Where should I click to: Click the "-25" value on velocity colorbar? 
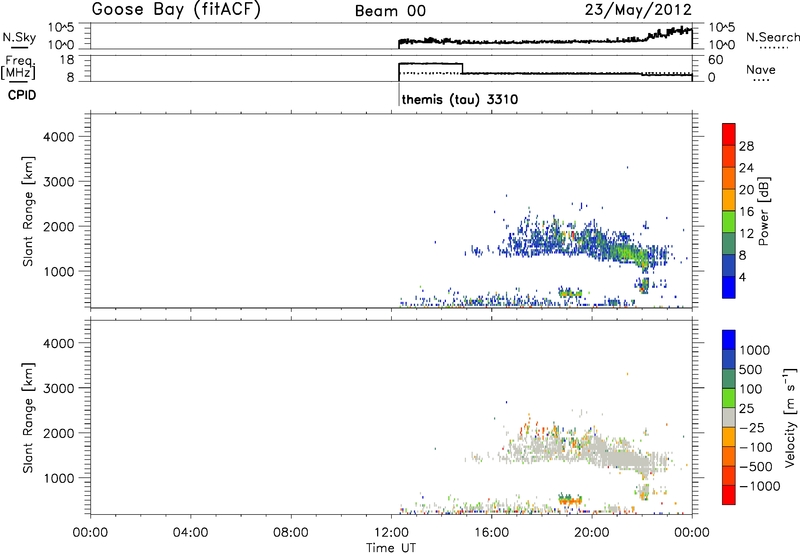coord(751,428)
